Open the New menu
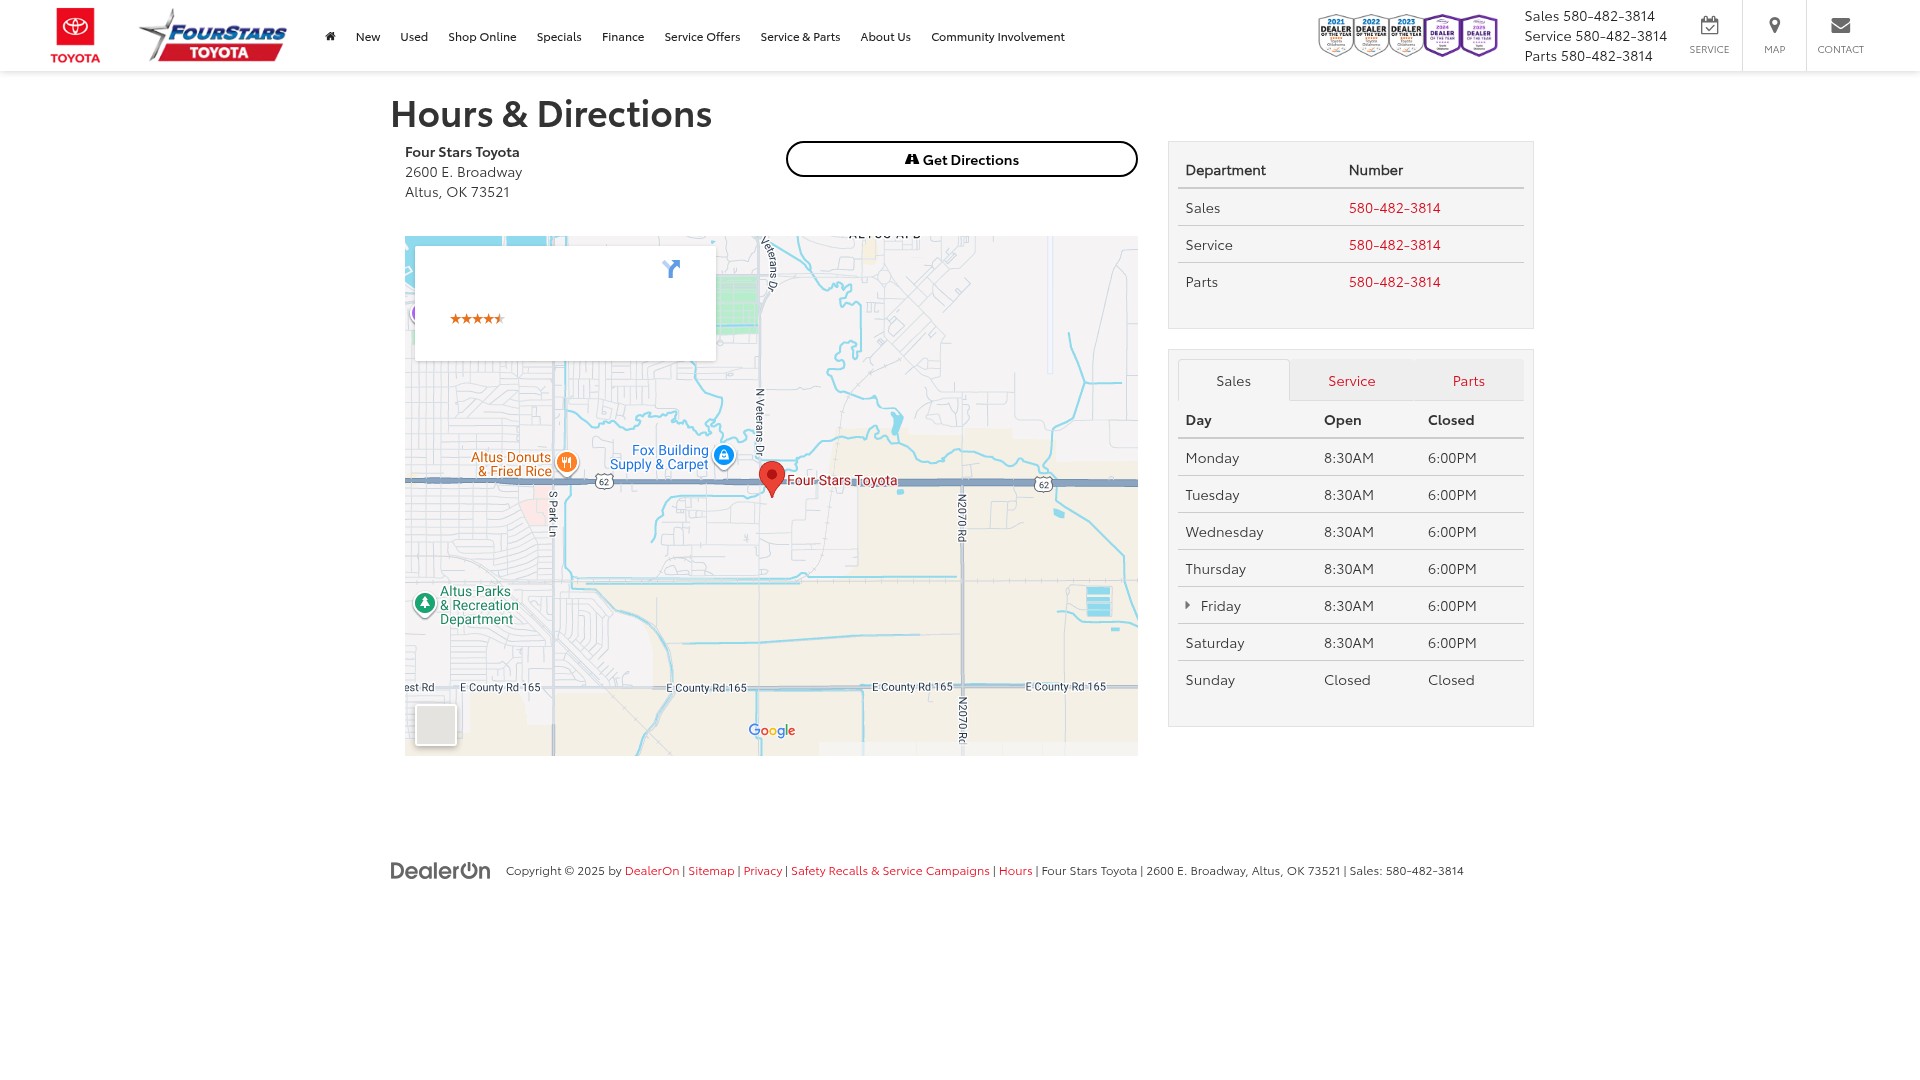 tap(368, 36)
